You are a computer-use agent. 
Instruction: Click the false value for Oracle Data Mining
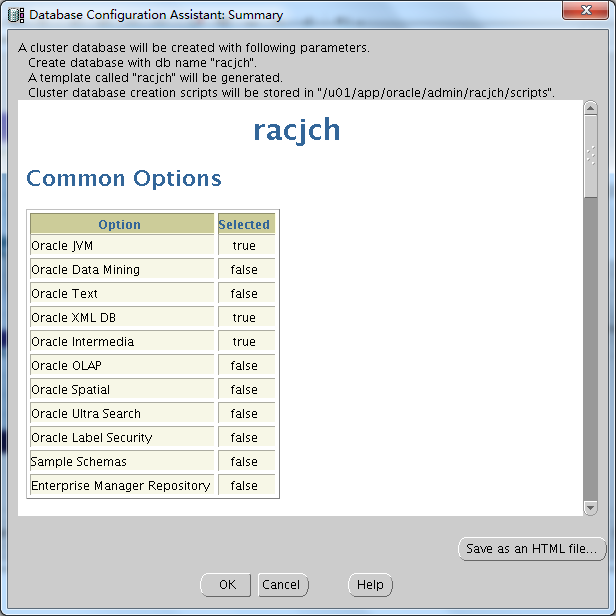(x=246, y=270)
